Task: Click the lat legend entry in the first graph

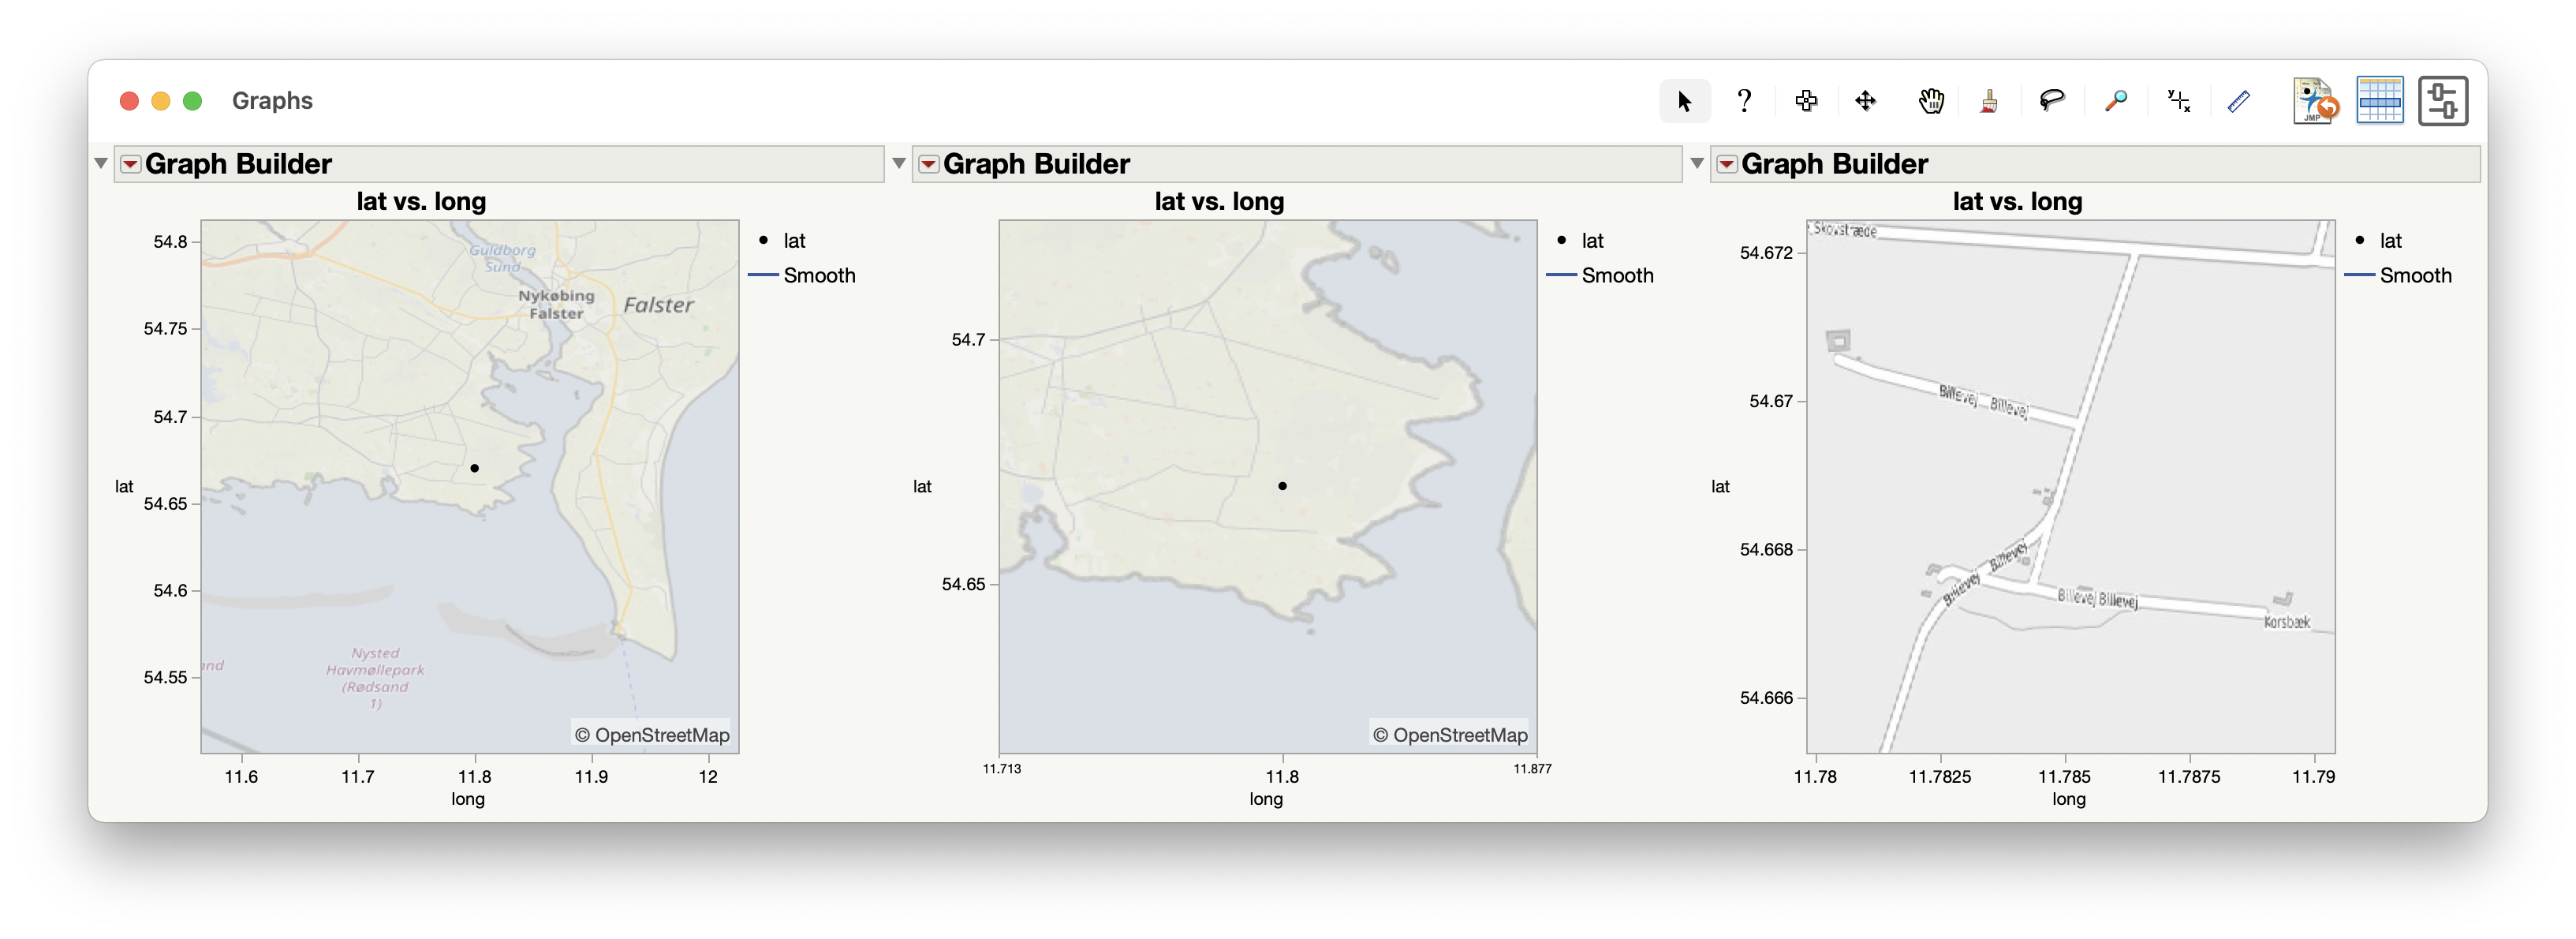Action: (795, 240)
